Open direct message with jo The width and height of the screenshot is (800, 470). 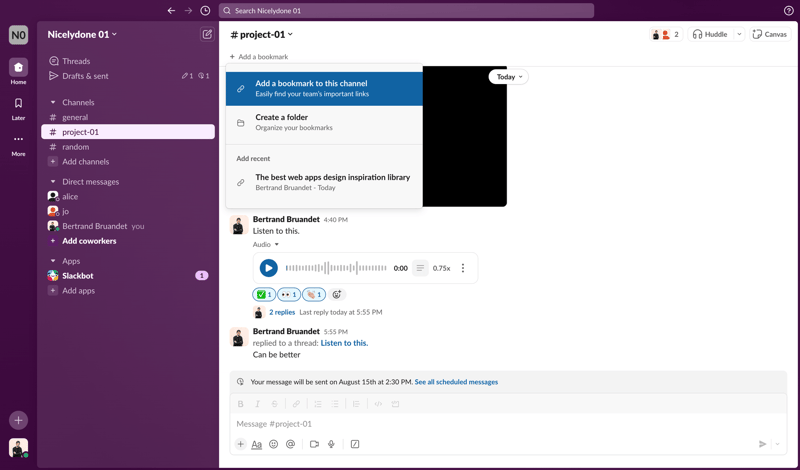pyautogui.click(x=128, y=211)
